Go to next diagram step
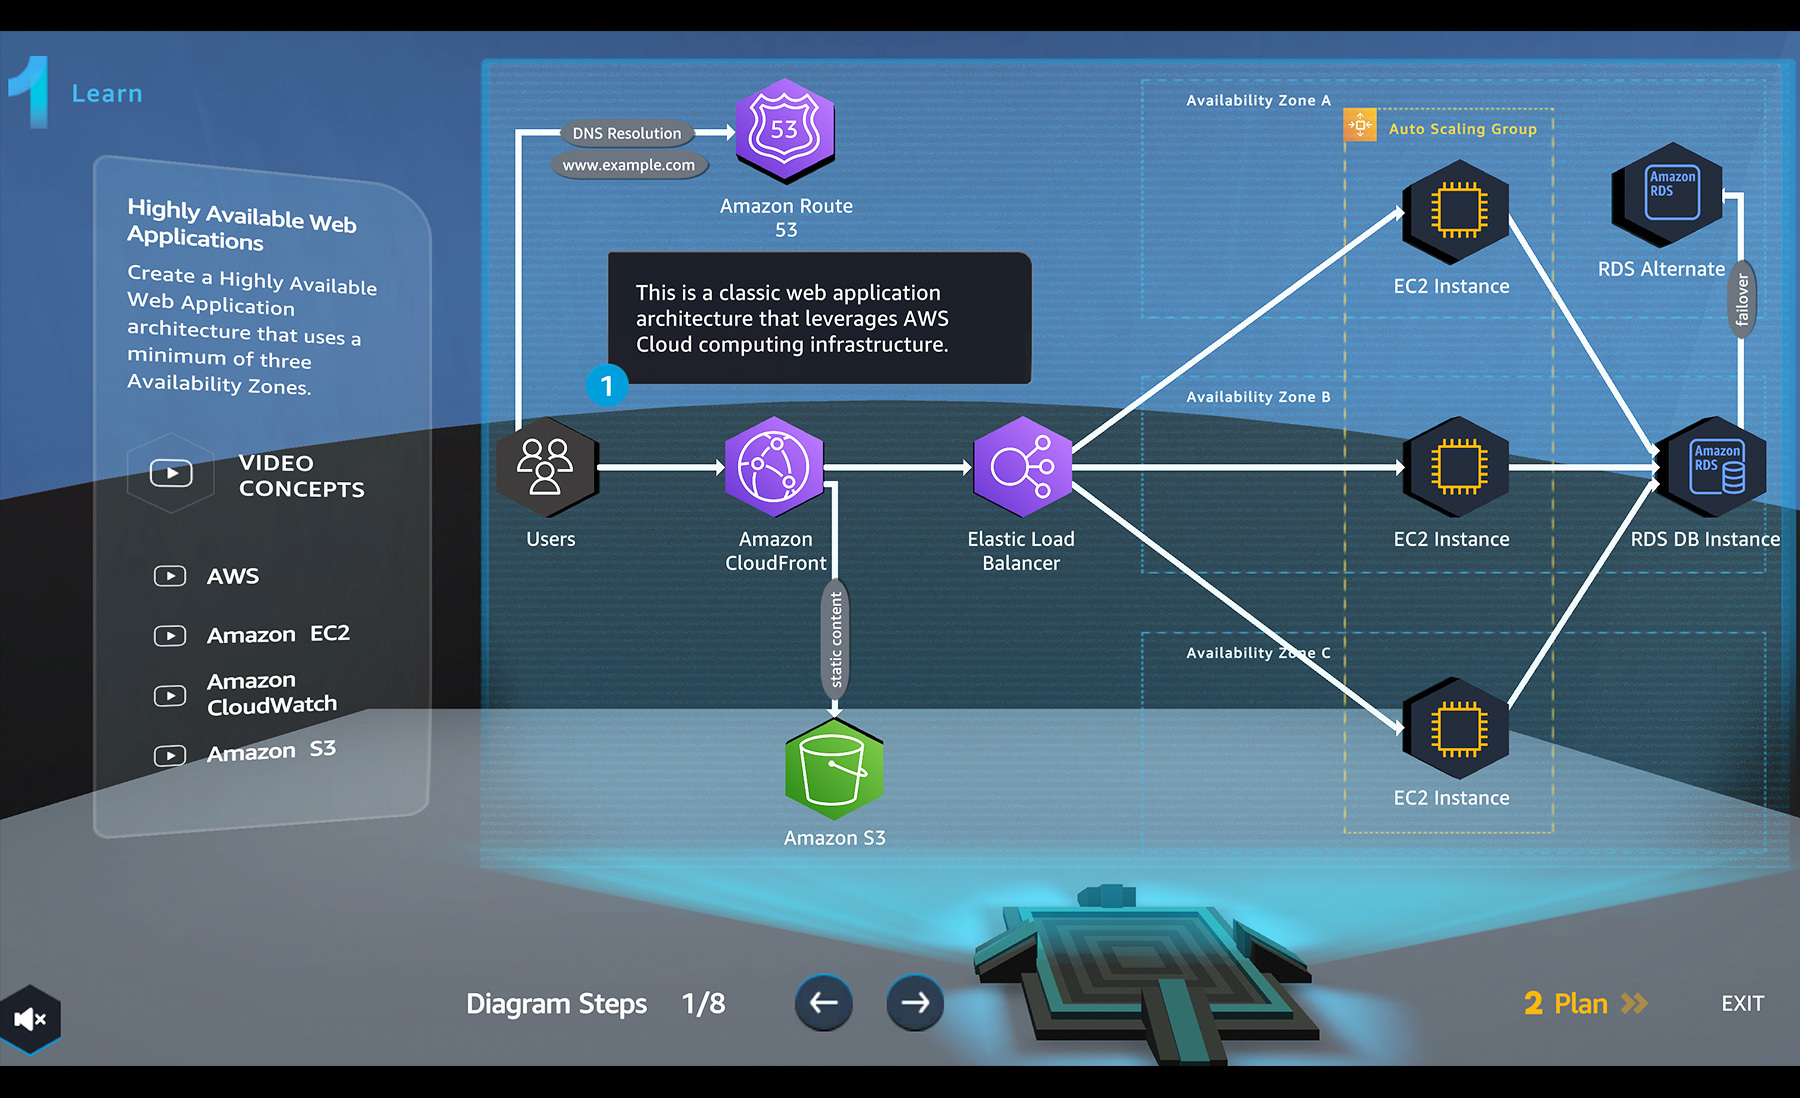Image resolution: width=1800 pixels, height=1098 pixels. pyautogui.click(x=915, y=1003)
